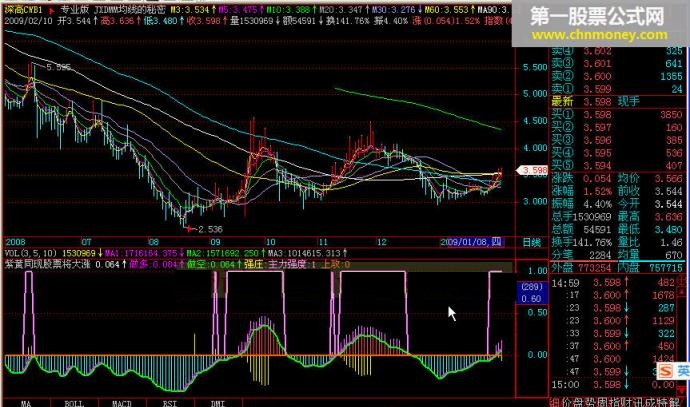
Task: Click the MA1:1716164.375 volume average
Action: pyautogui.click(x=140, y=253)
